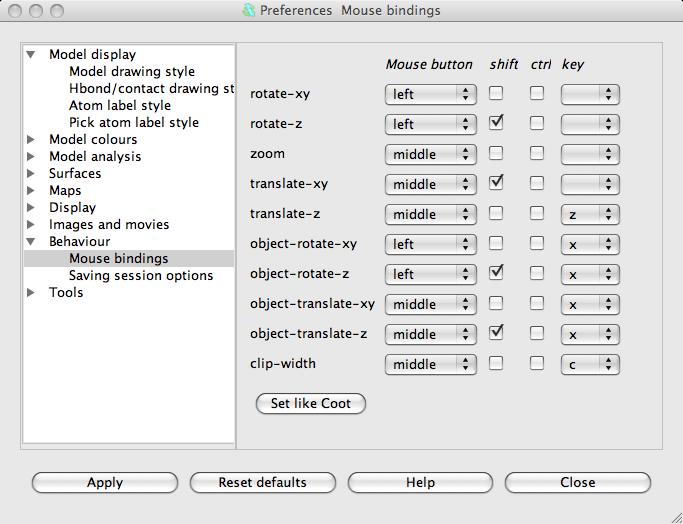
Task: Open mouse button dropdown for clip-width
Action: click(430, 365)
